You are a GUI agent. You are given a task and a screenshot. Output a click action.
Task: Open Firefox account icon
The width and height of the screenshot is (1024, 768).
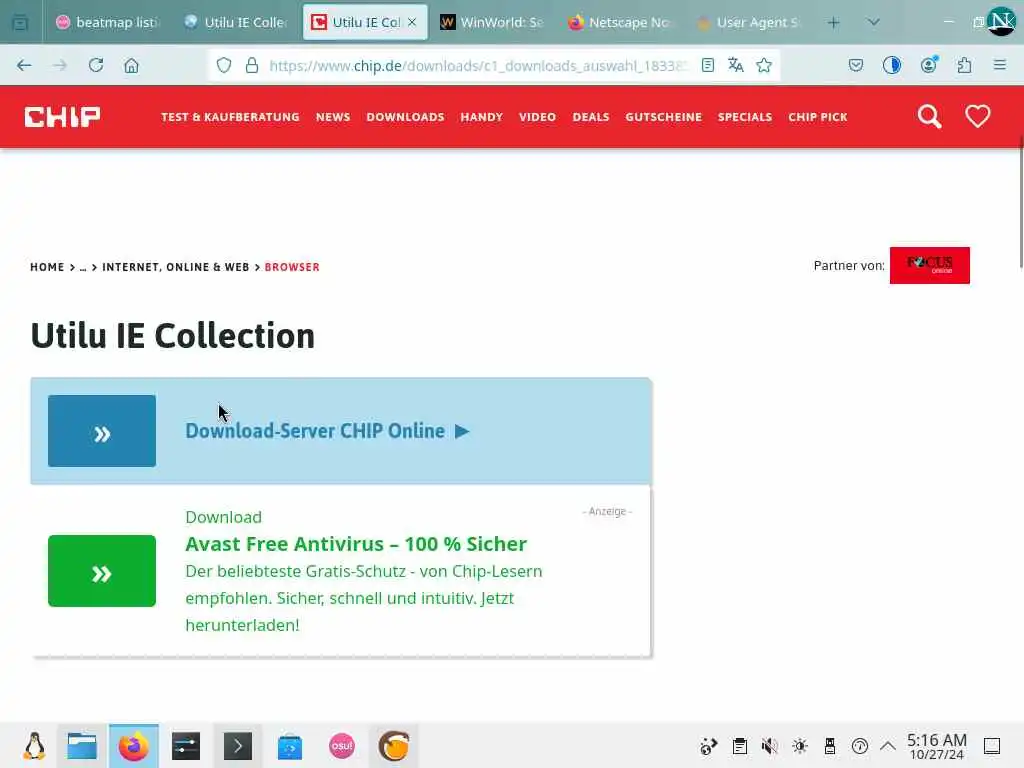coord(929,65)
